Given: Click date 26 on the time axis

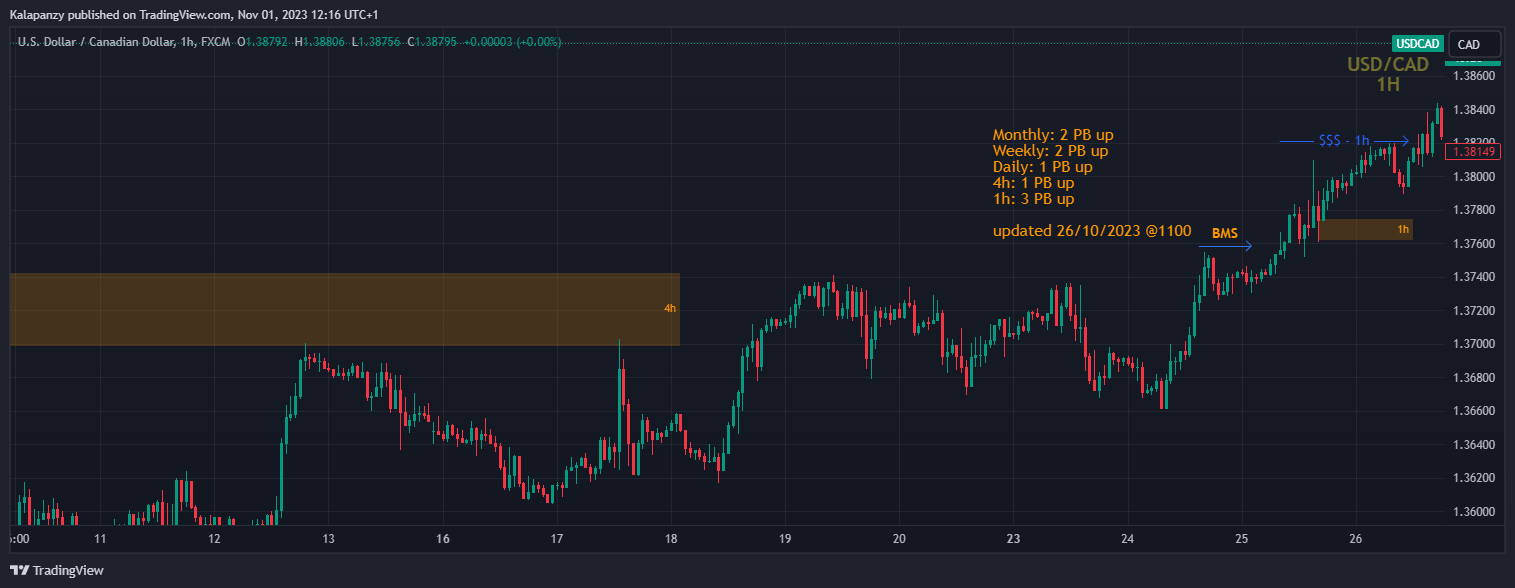Looking at the screenshot, I should pos(1355,539).
